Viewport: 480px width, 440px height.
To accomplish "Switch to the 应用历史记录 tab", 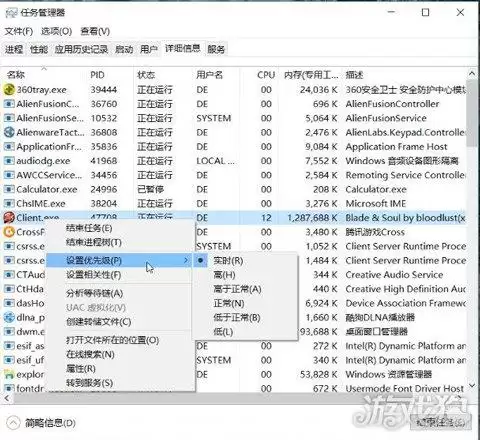I will (81, 49).
